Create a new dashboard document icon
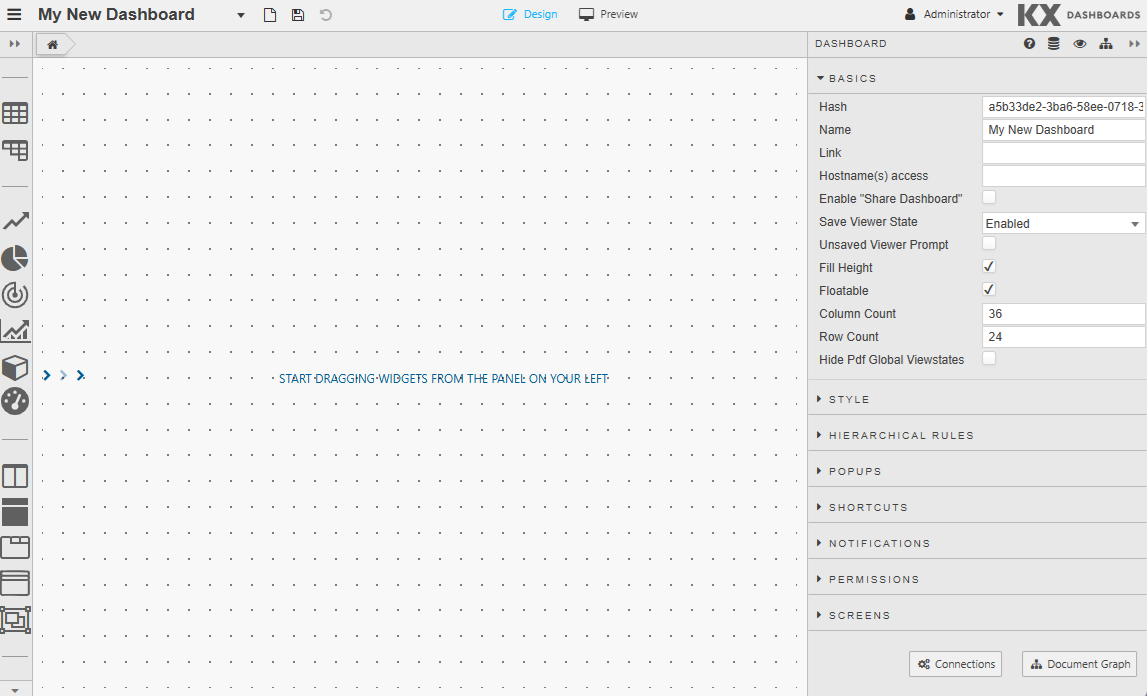The image size is (1147, 696). tap(270, 15)
